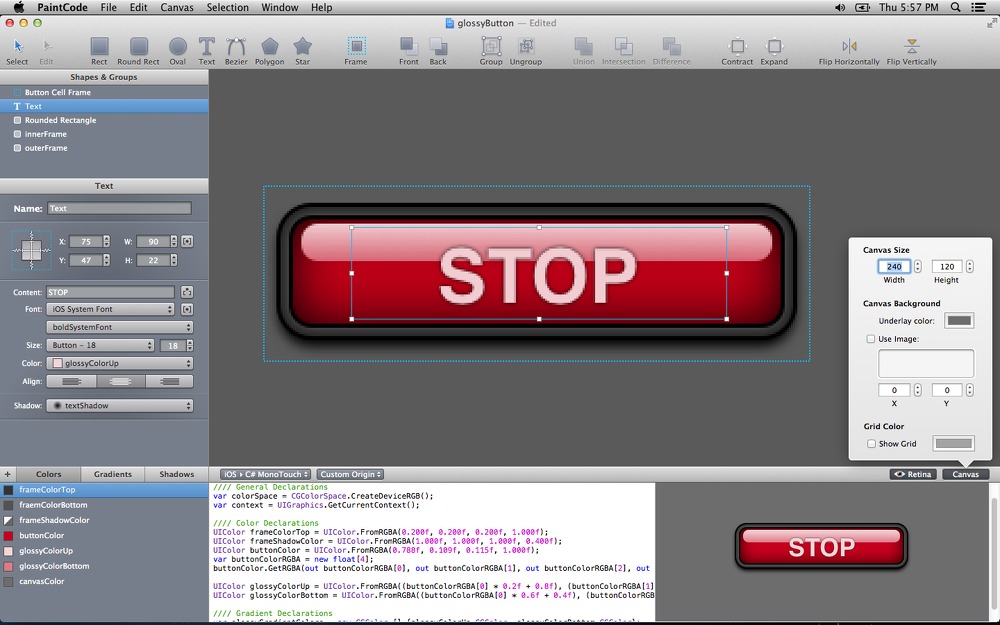
Task: Add a new color with plus button
Action: pos(8,474)
